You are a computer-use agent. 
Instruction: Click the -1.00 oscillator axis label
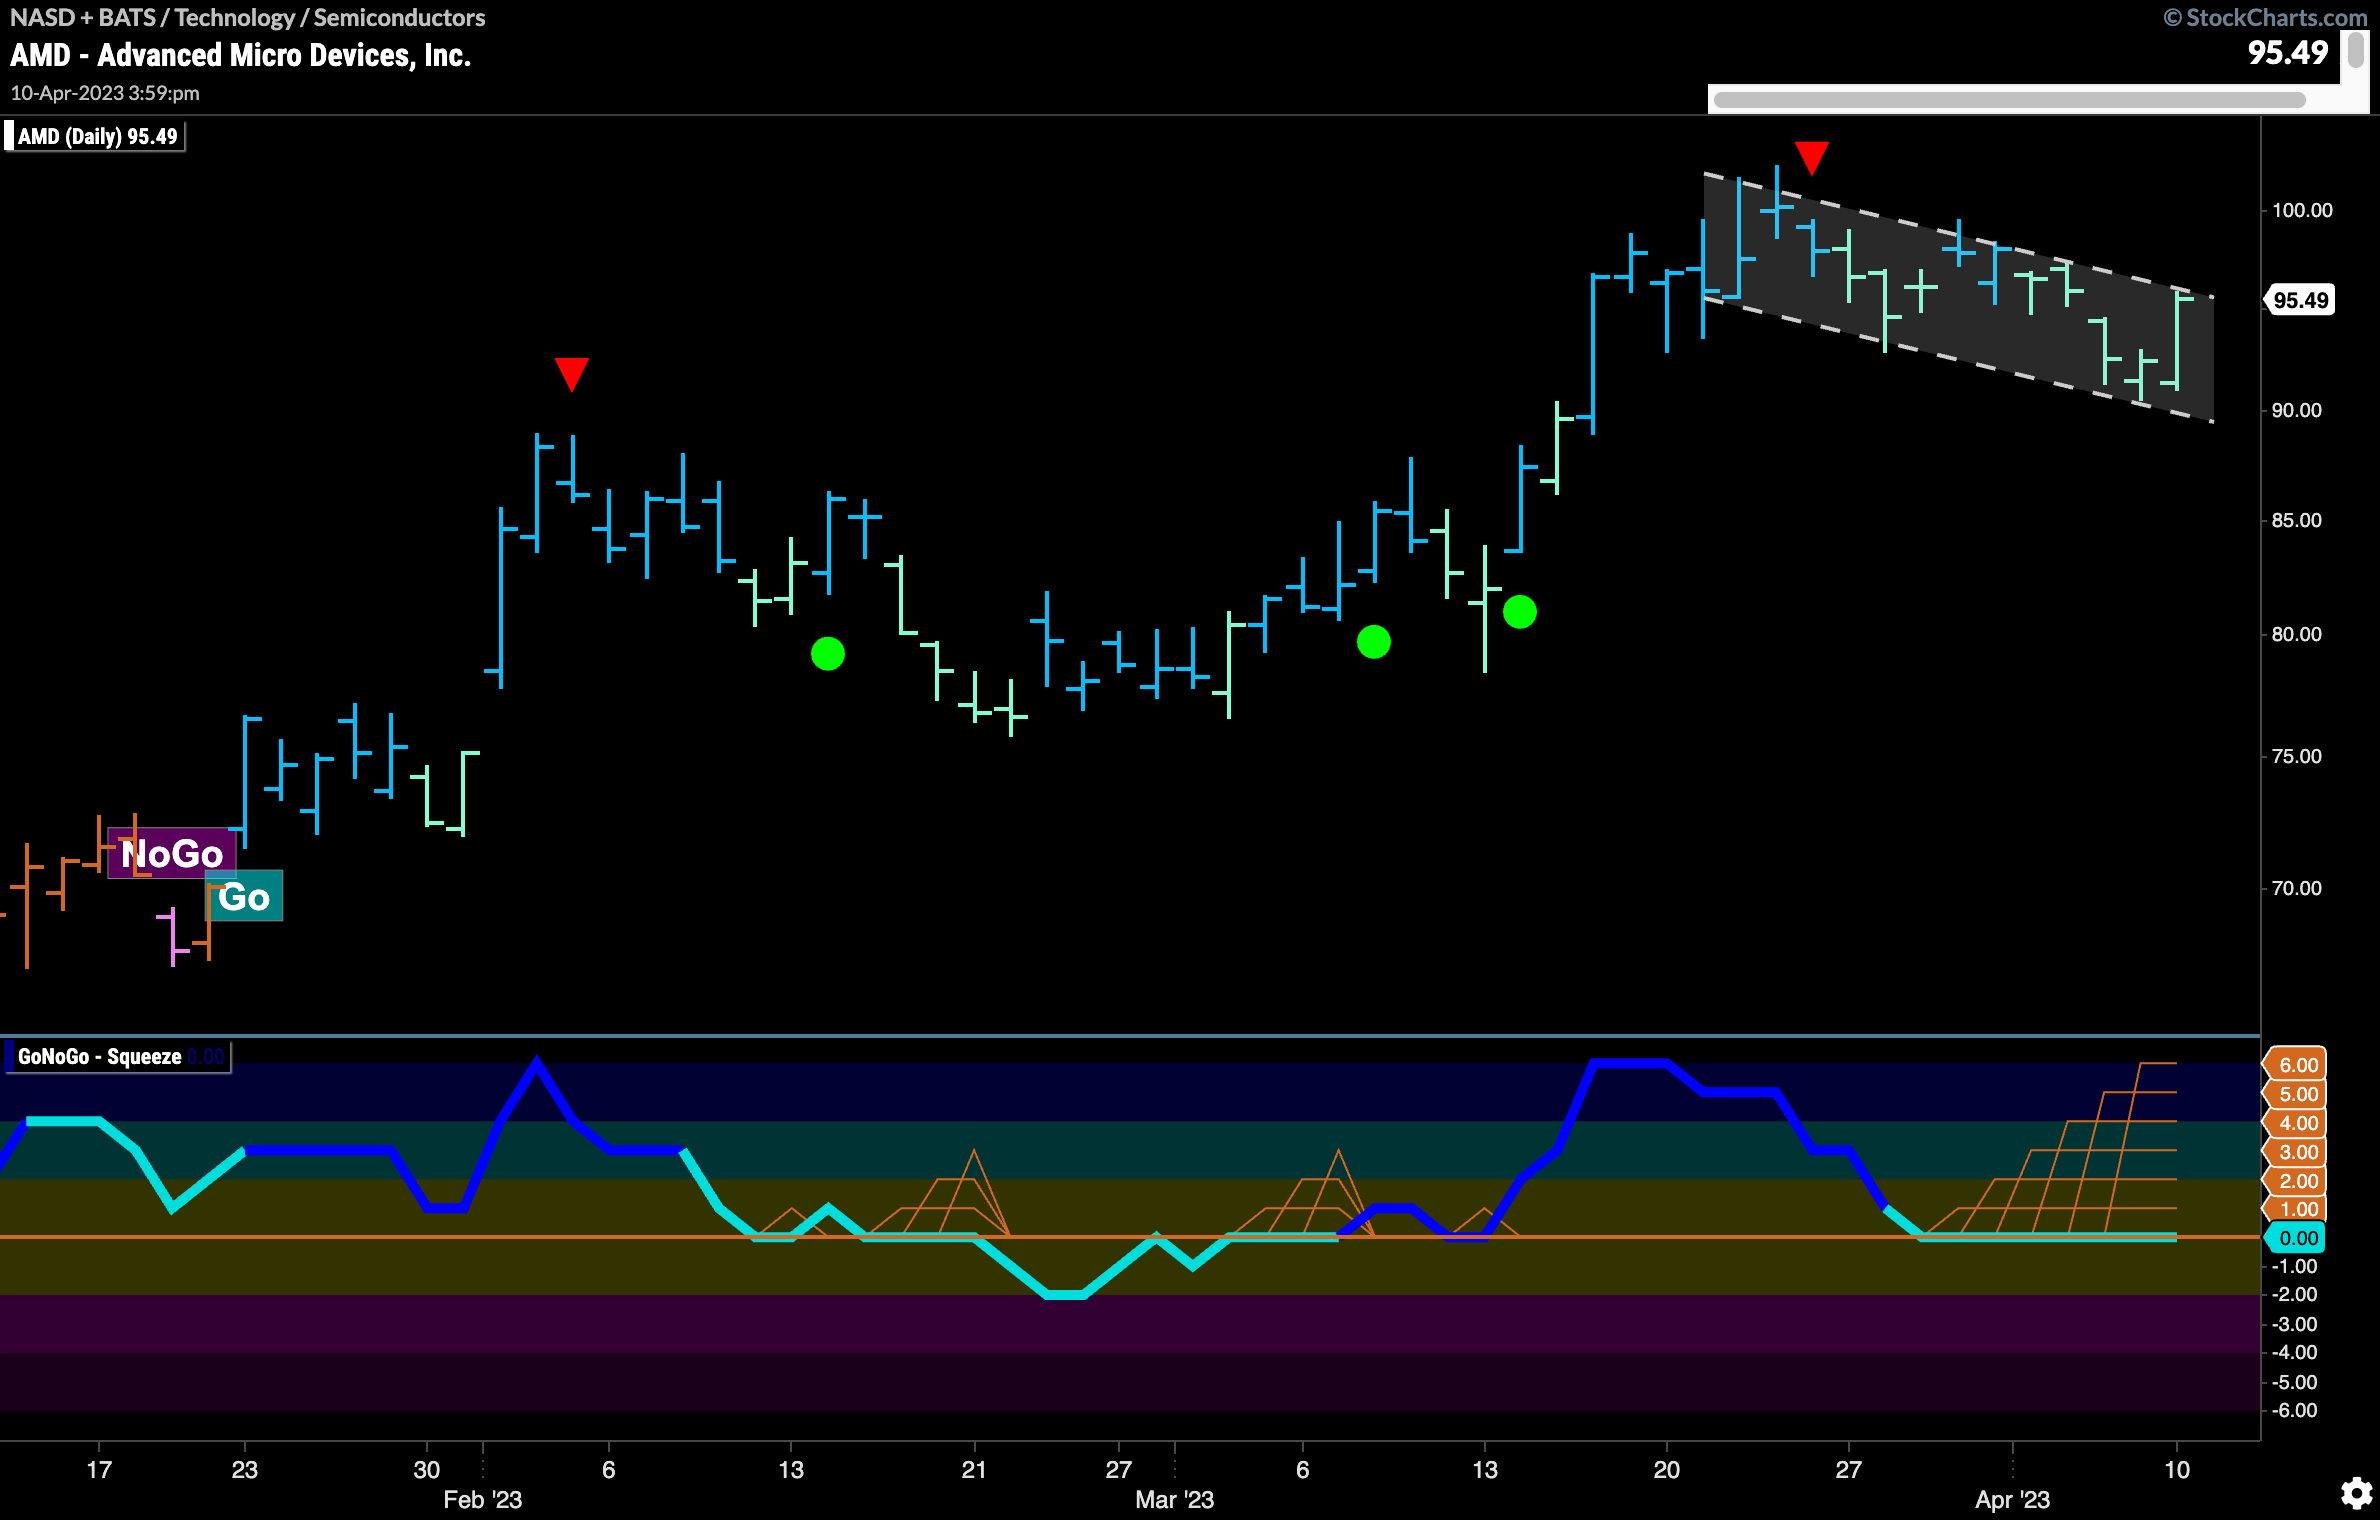point(2295,1266)
